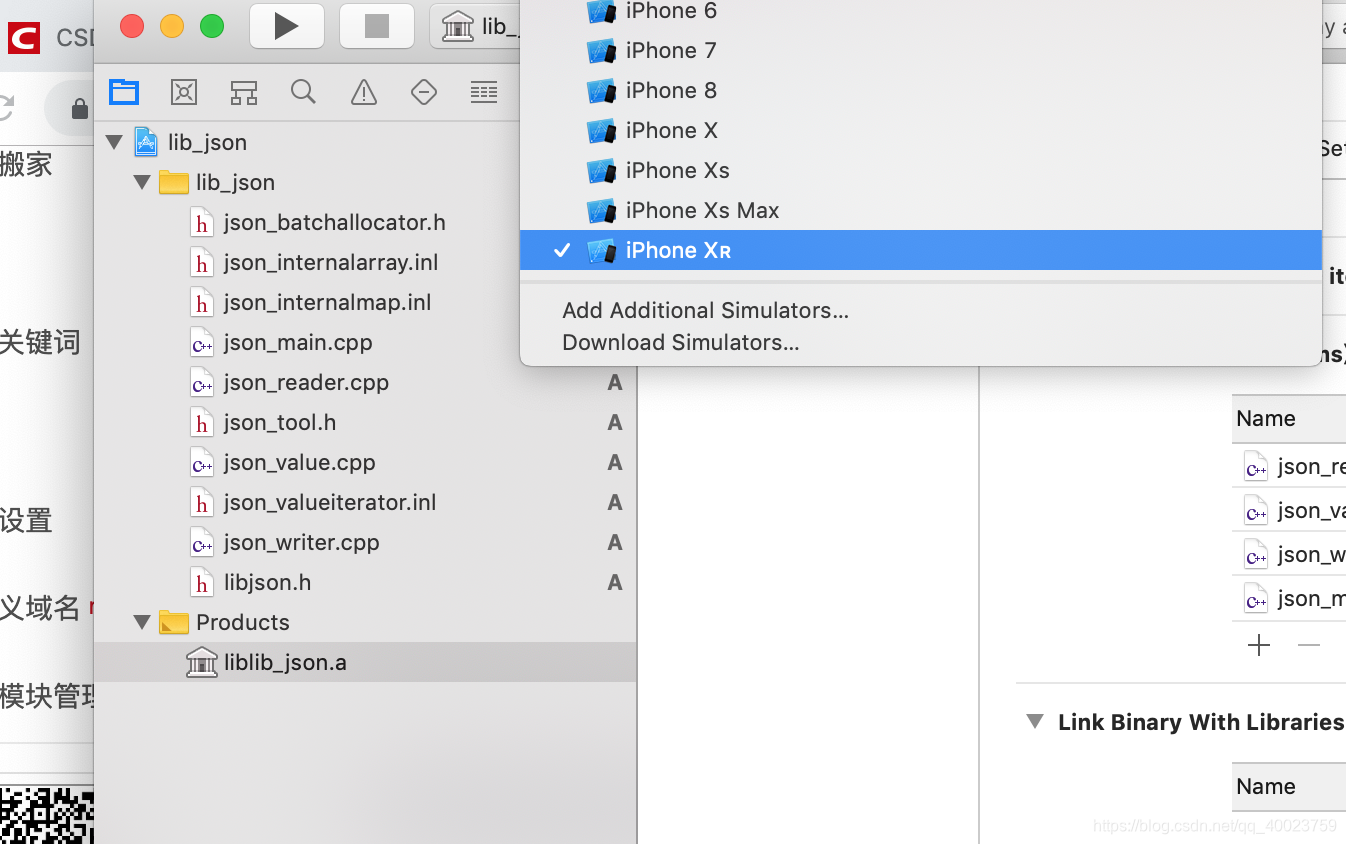Select the yellow lib_json folder icon
Image resolution: width=1346 pixels, height=844 pixels.
coord(174,182)
